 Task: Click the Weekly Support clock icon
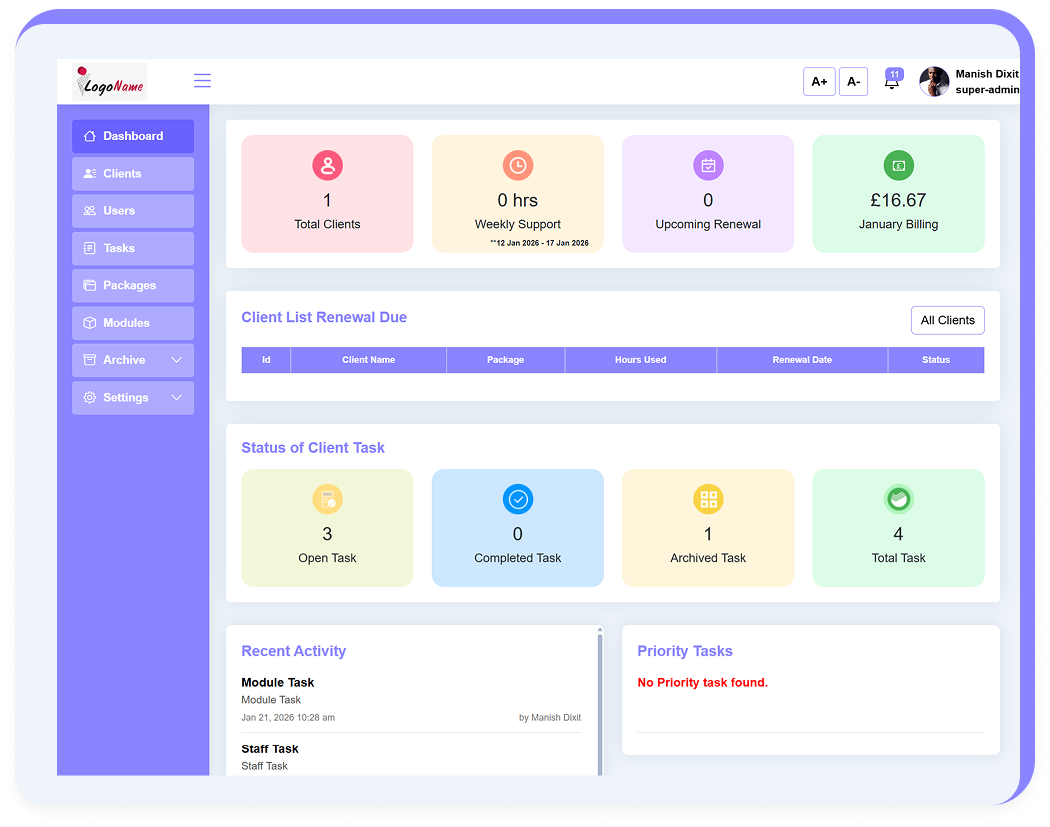tap(517, 165)
